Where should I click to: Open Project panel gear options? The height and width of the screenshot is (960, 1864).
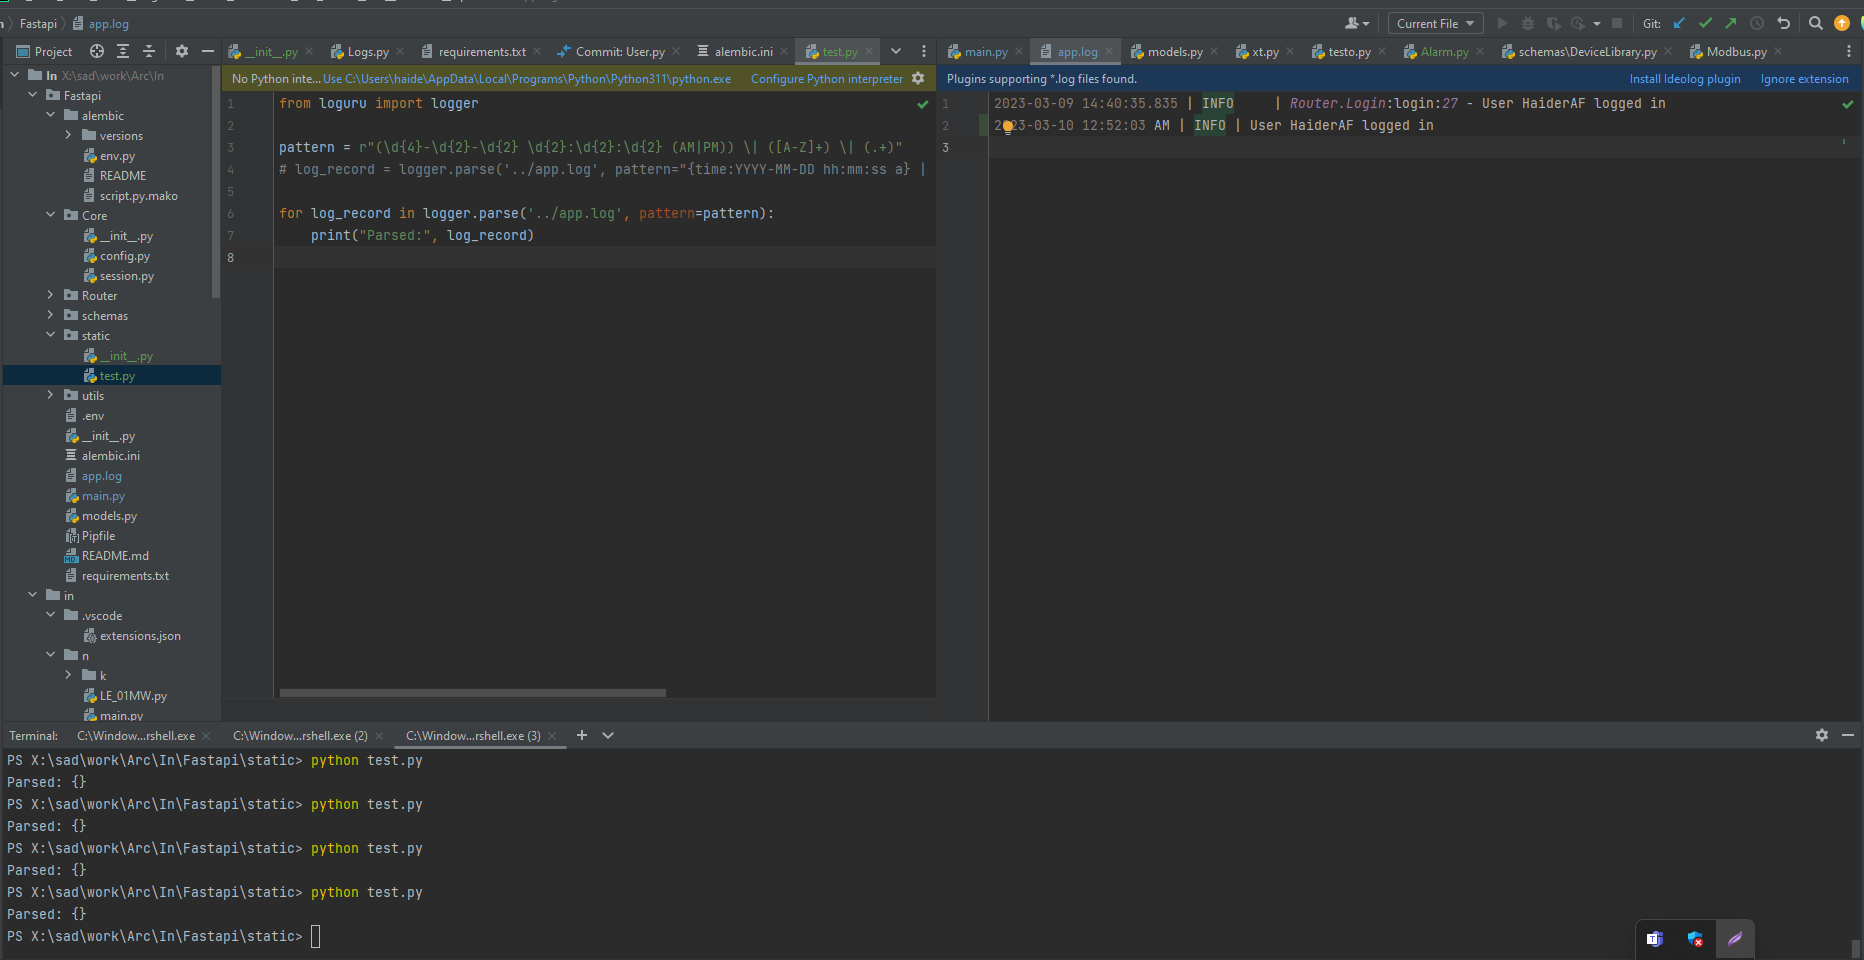tap(181, 51)
